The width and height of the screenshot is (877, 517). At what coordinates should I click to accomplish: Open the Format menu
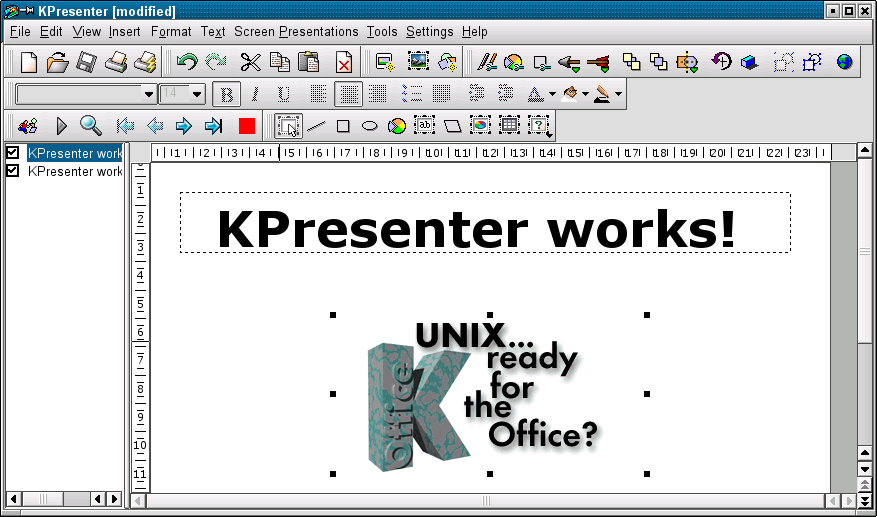coord(171,32)
